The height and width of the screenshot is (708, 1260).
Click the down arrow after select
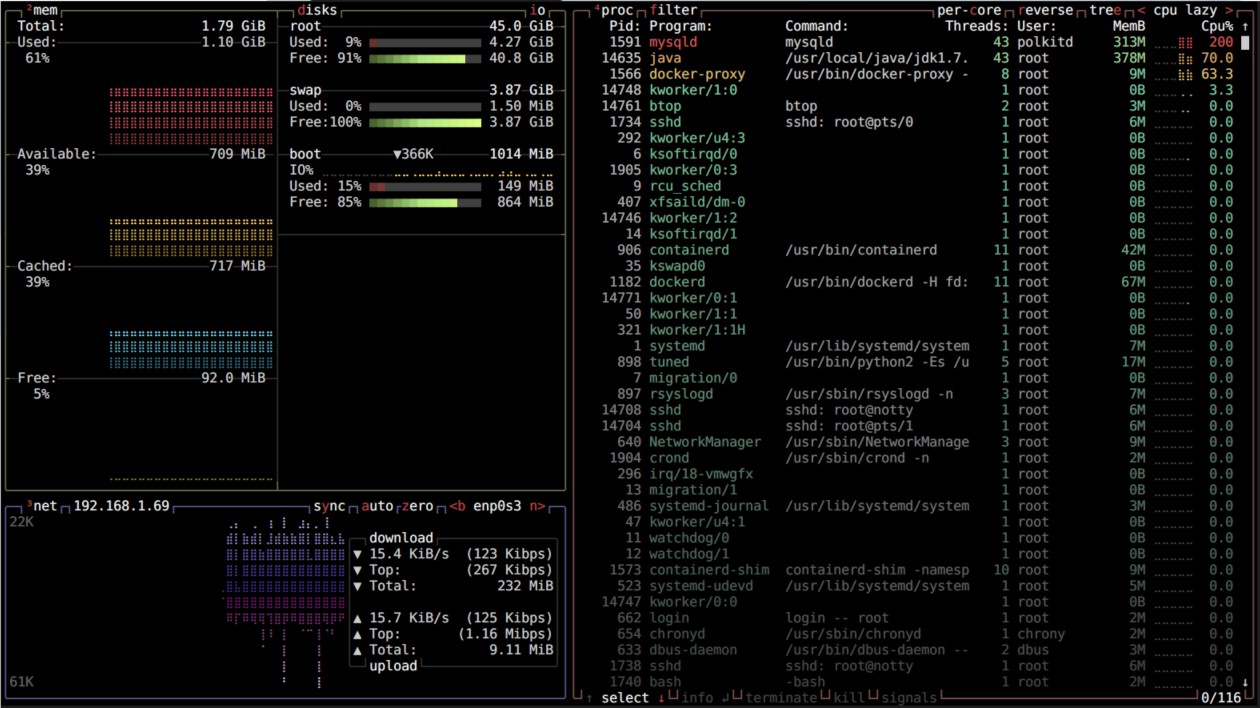click(x=661, y=698)
